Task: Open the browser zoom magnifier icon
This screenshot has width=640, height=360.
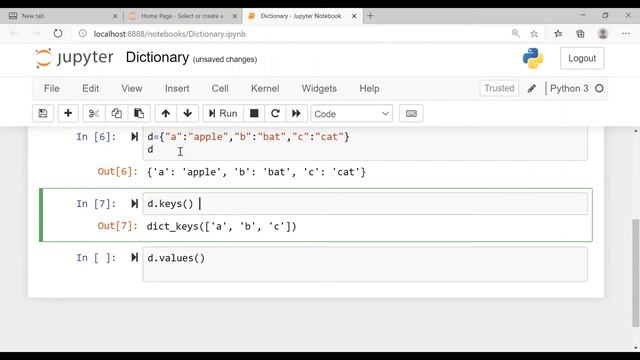Action: tap(516, 34)
